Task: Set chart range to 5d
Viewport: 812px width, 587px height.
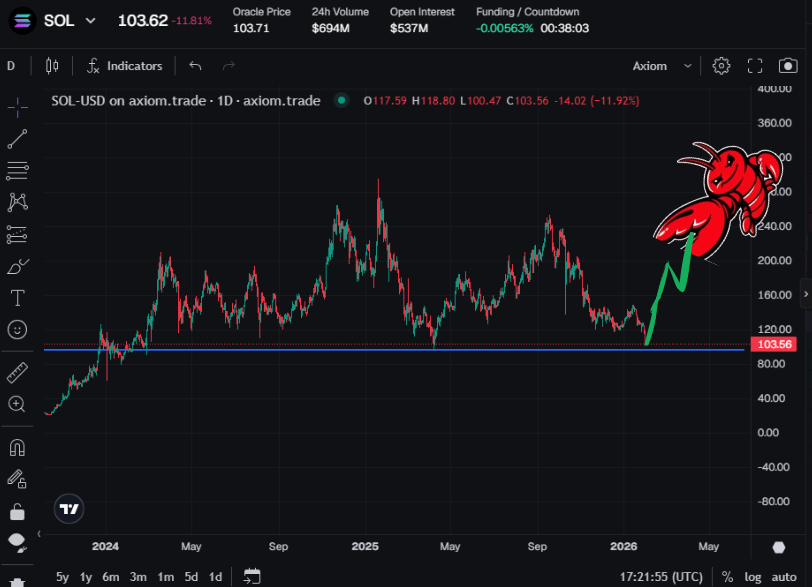Action: click(x=192, y=577)
